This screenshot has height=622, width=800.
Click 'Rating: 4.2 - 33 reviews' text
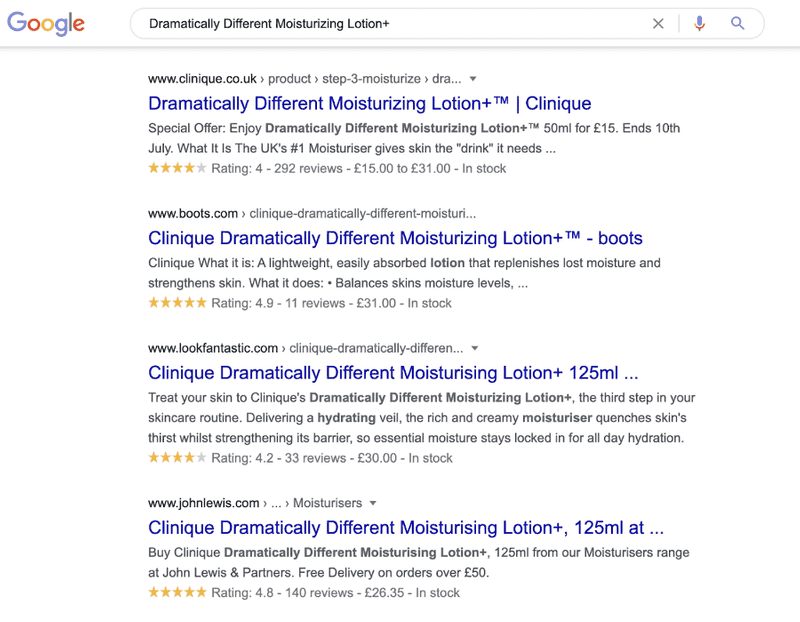tap(279, 459)
